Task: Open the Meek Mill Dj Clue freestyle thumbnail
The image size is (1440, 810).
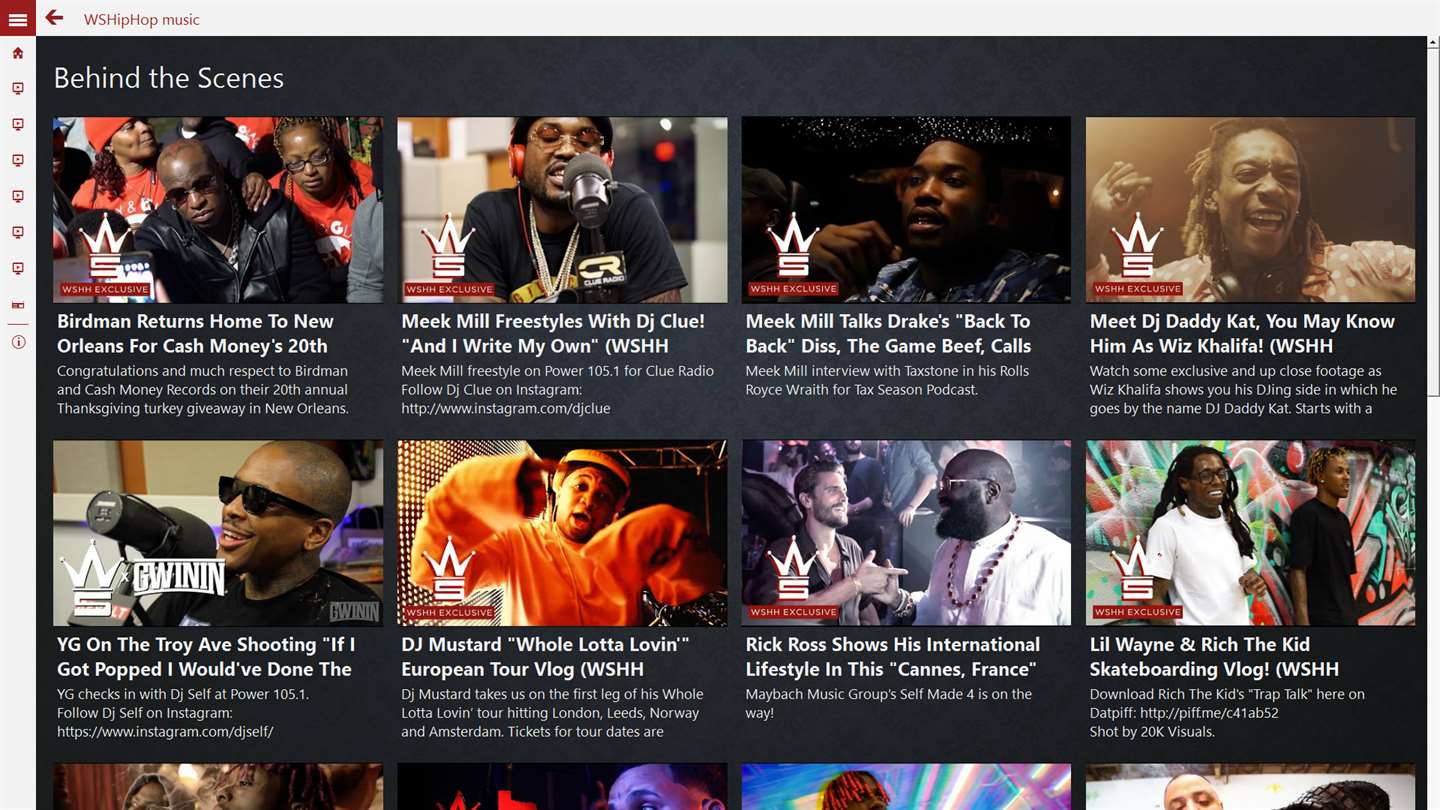Action: tap(562, 210)
